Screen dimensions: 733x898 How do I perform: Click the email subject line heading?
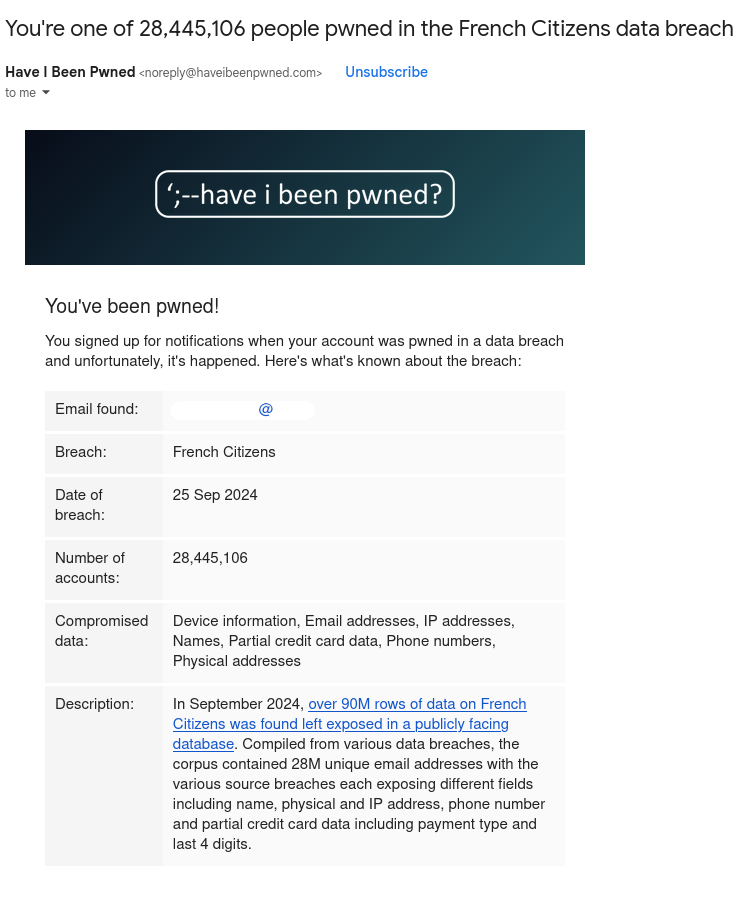369,28
